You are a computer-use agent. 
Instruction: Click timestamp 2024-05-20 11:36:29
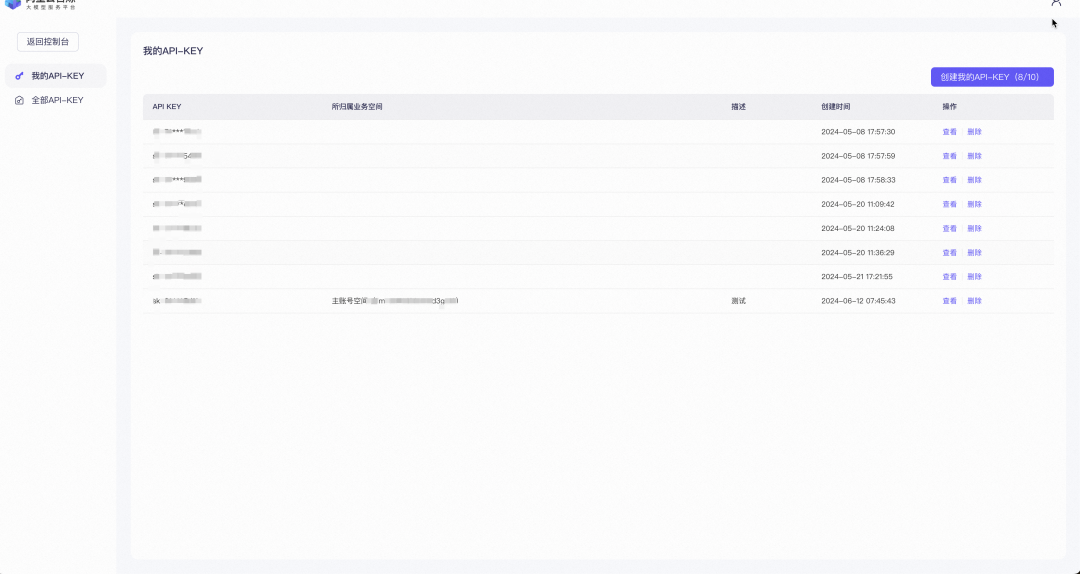(x=858, y=252)
